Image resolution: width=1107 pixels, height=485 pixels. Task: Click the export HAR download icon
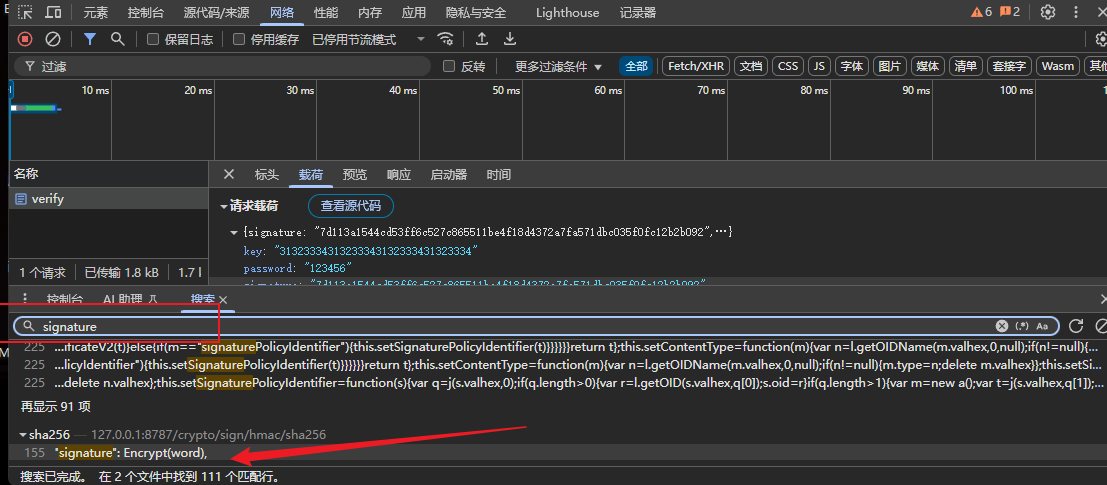pyautogui.click(x=510, y=40)
